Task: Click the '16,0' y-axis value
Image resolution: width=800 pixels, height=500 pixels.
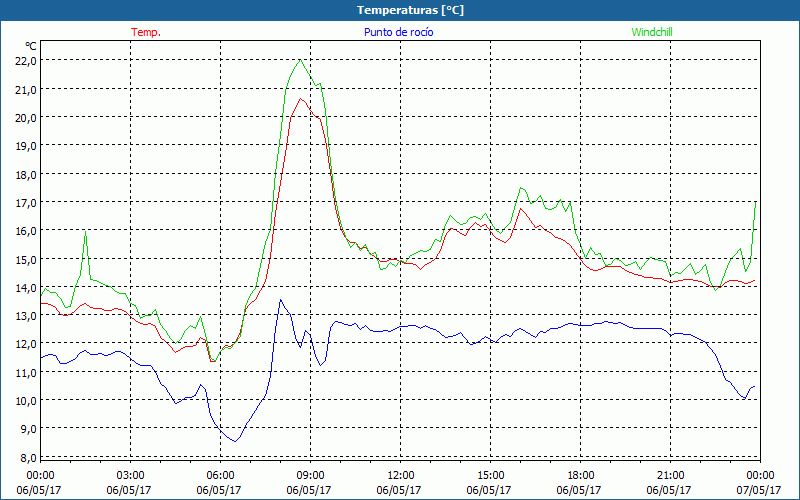Action: tap(27, 231)
